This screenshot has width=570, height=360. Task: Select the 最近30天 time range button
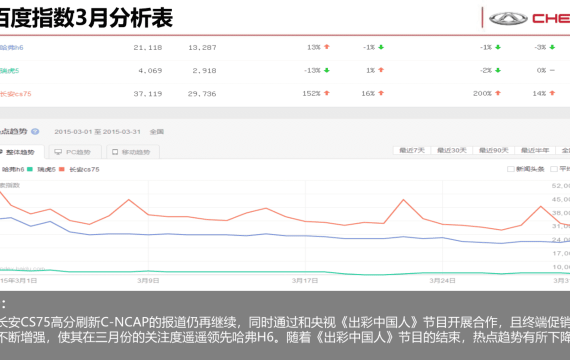(x=451, y=150)
